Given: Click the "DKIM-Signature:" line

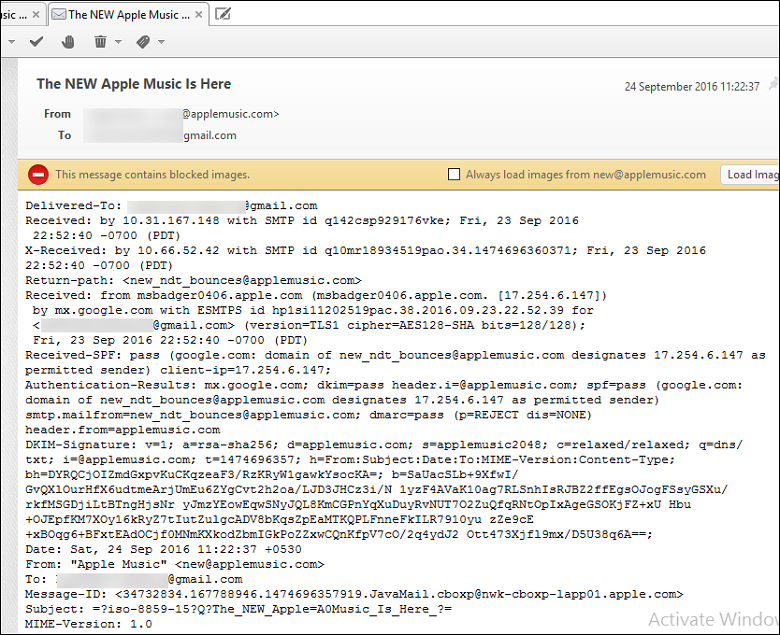Looking at the screenshot, I should pyautogui.click(x=384, y=445).
